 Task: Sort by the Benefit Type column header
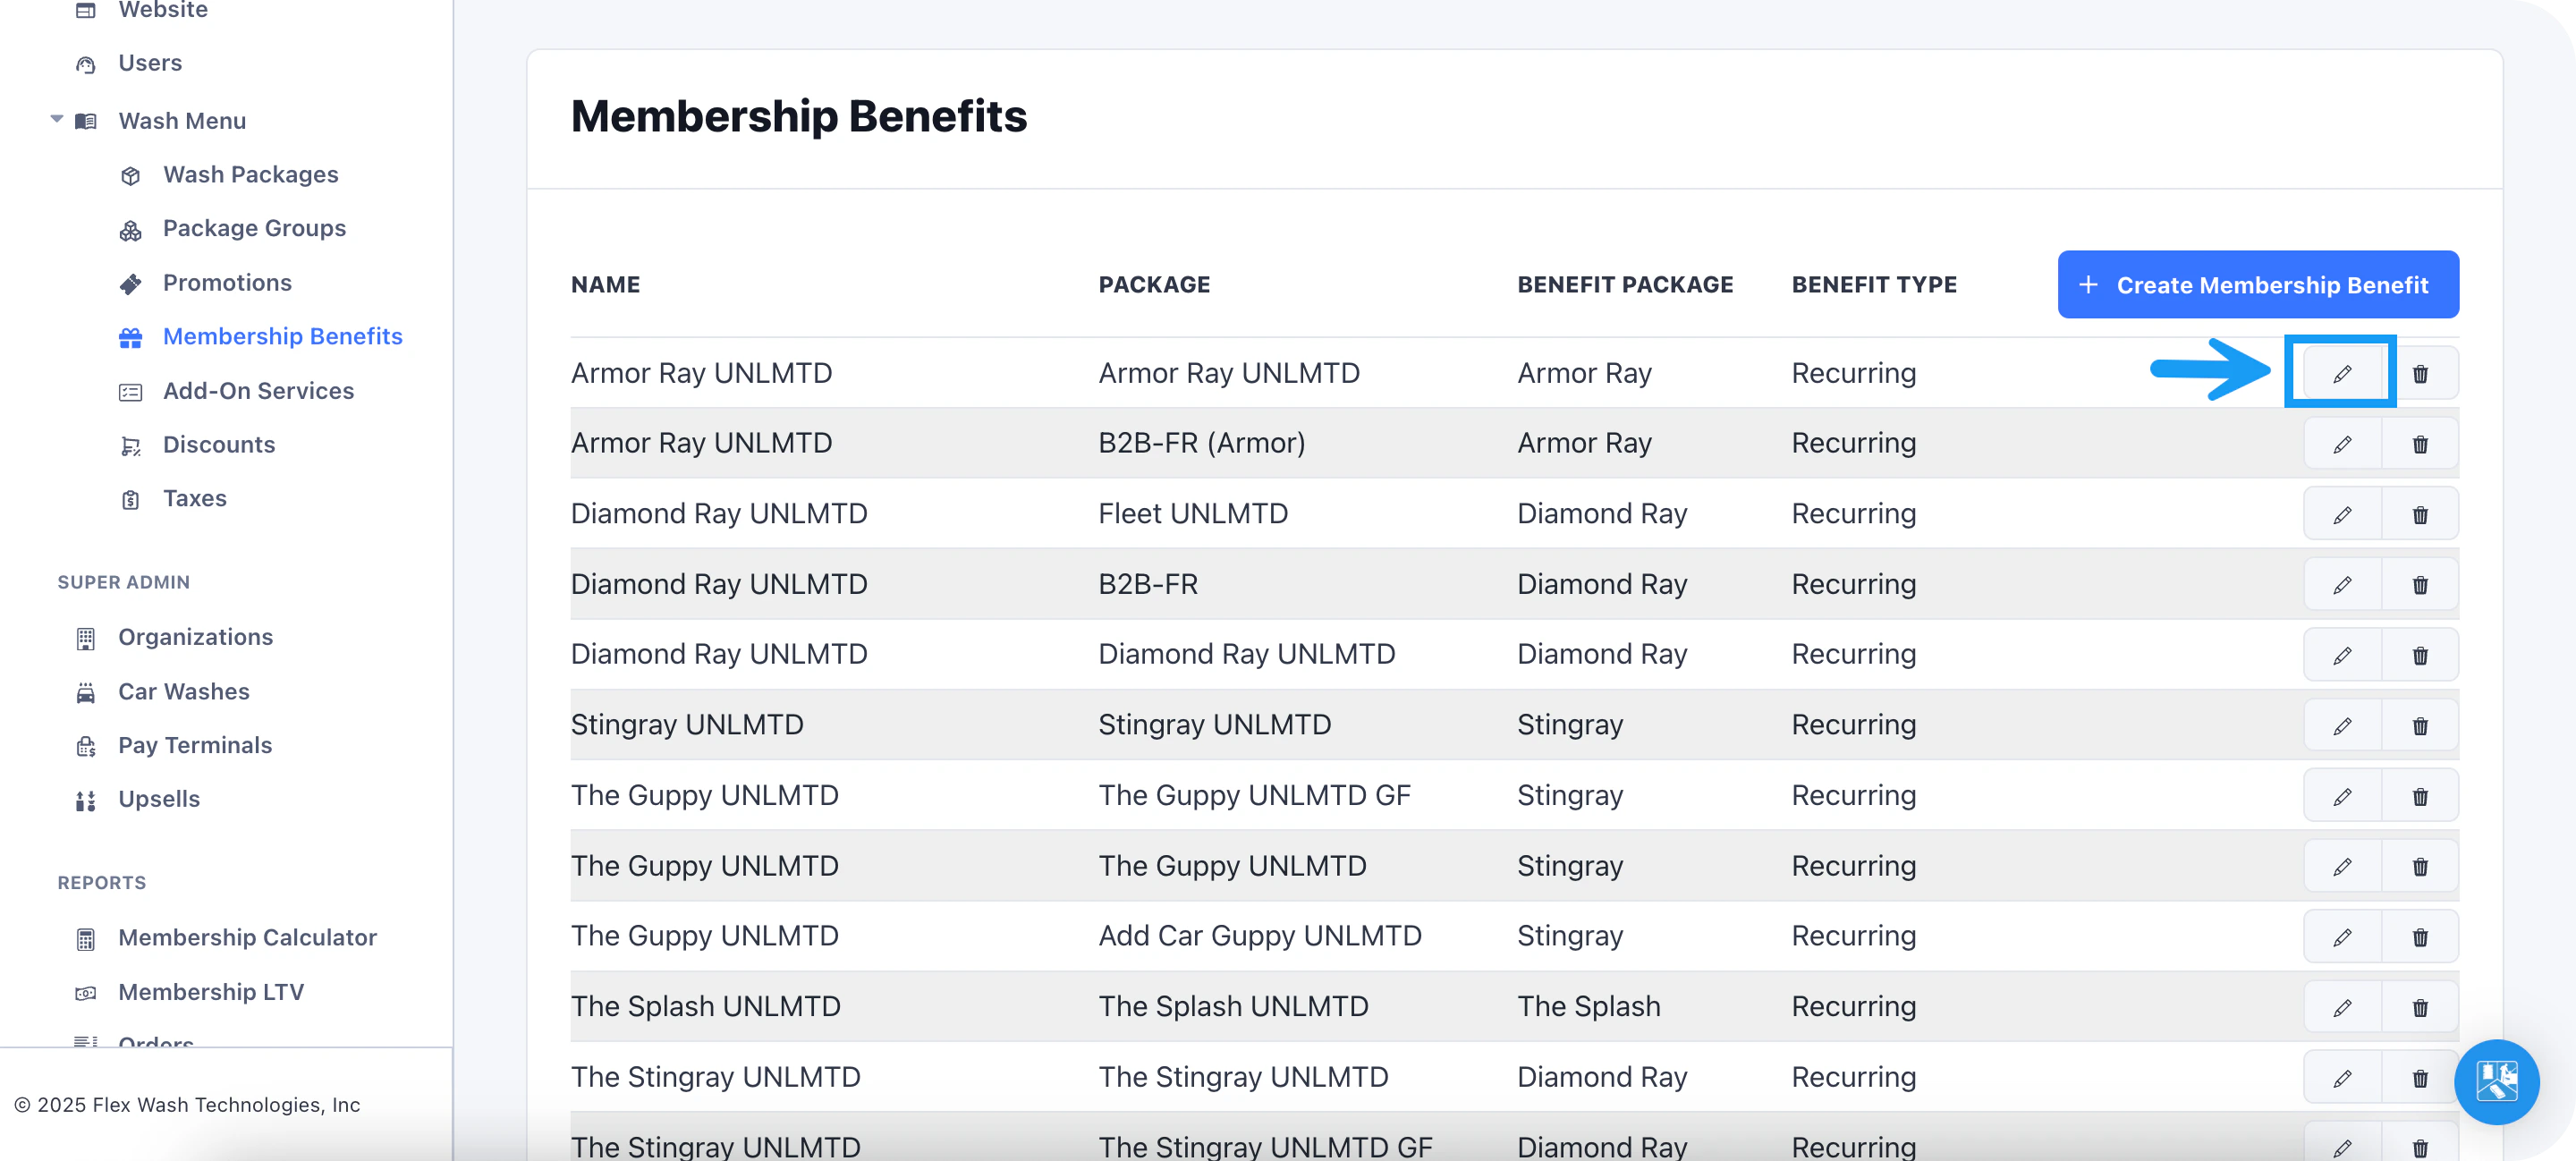pos(1873,285)
